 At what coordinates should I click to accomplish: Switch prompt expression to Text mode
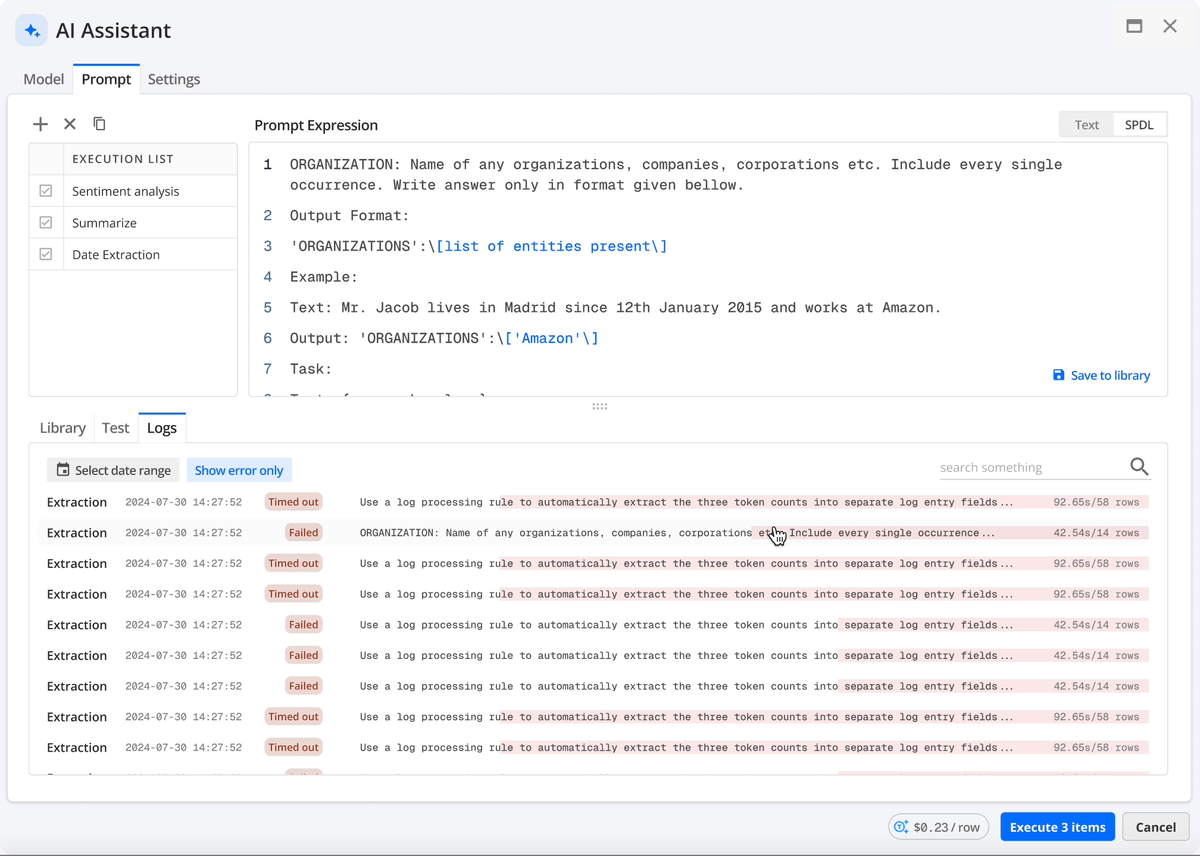click(x=1086, y=125)
